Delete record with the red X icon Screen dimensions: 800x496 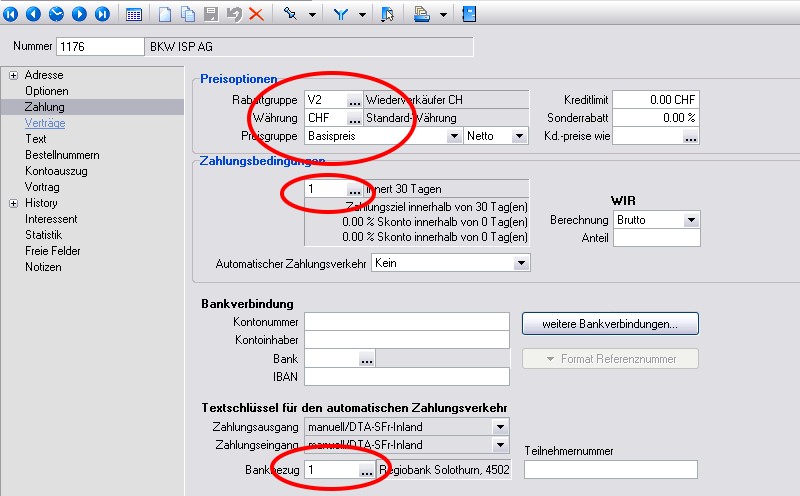click(256, 14)
